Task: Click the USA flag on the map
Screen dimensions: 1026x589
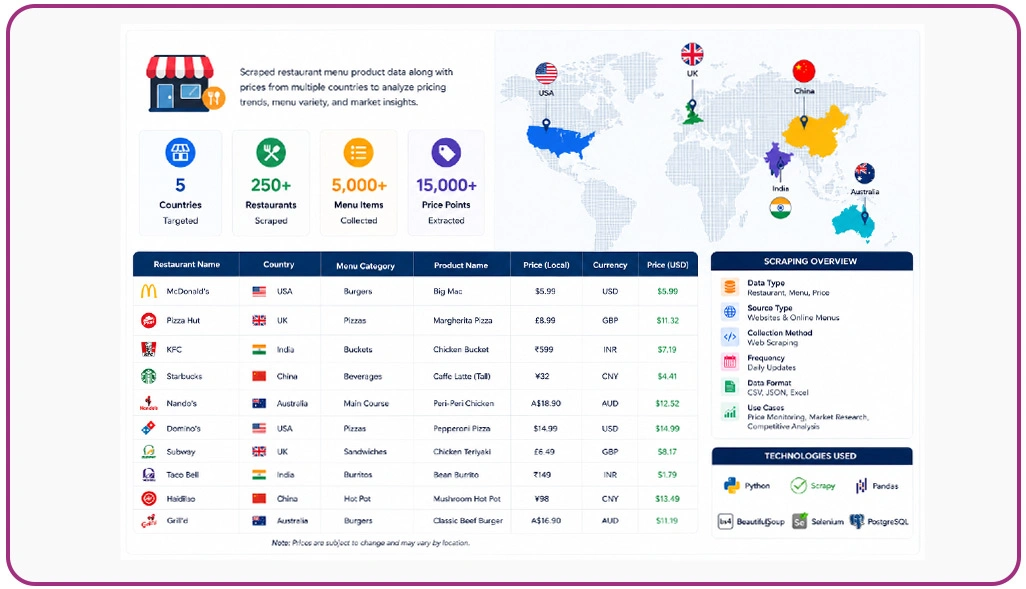Action: 546,73
